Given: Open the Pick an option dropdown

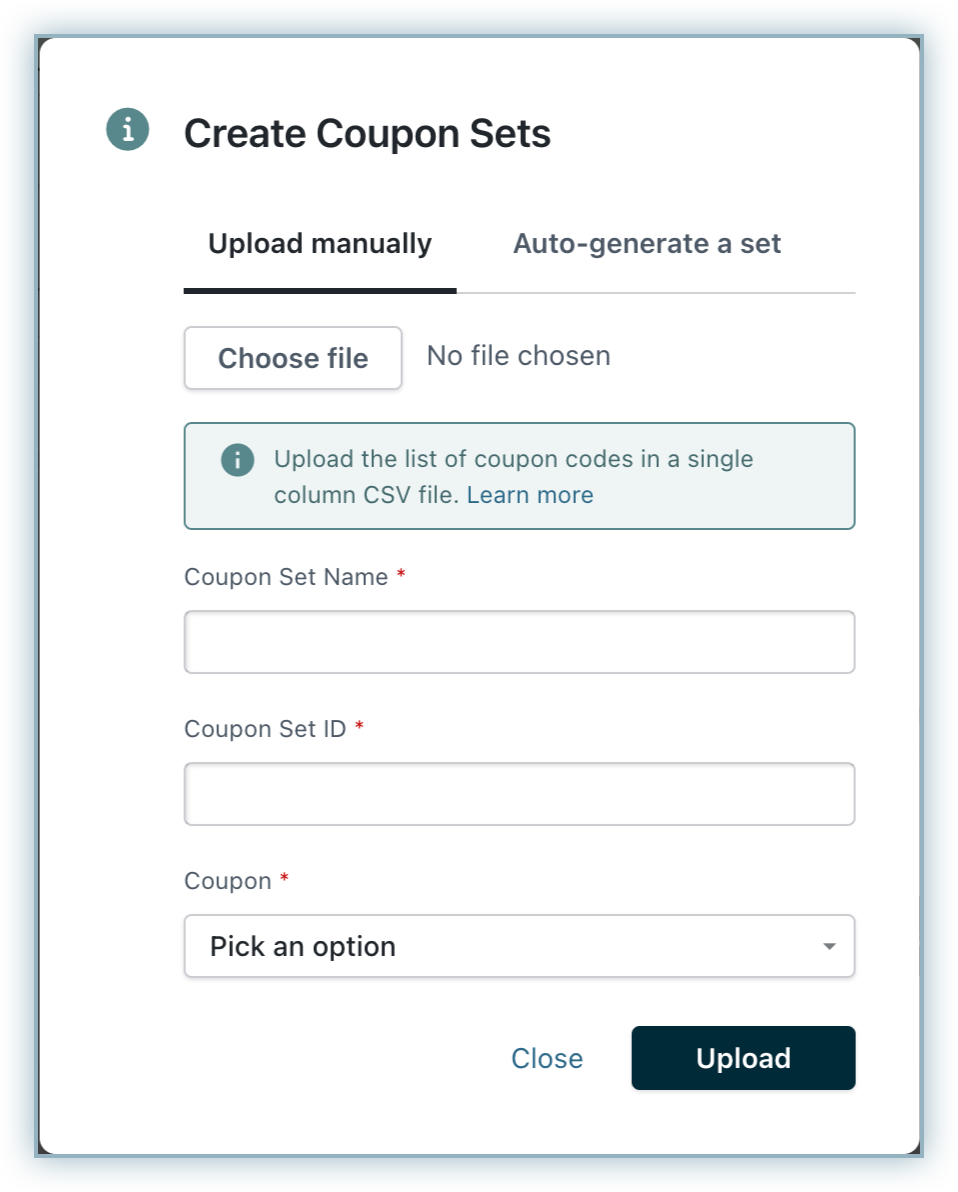Looking at the screenshot, I should point(500,946).
